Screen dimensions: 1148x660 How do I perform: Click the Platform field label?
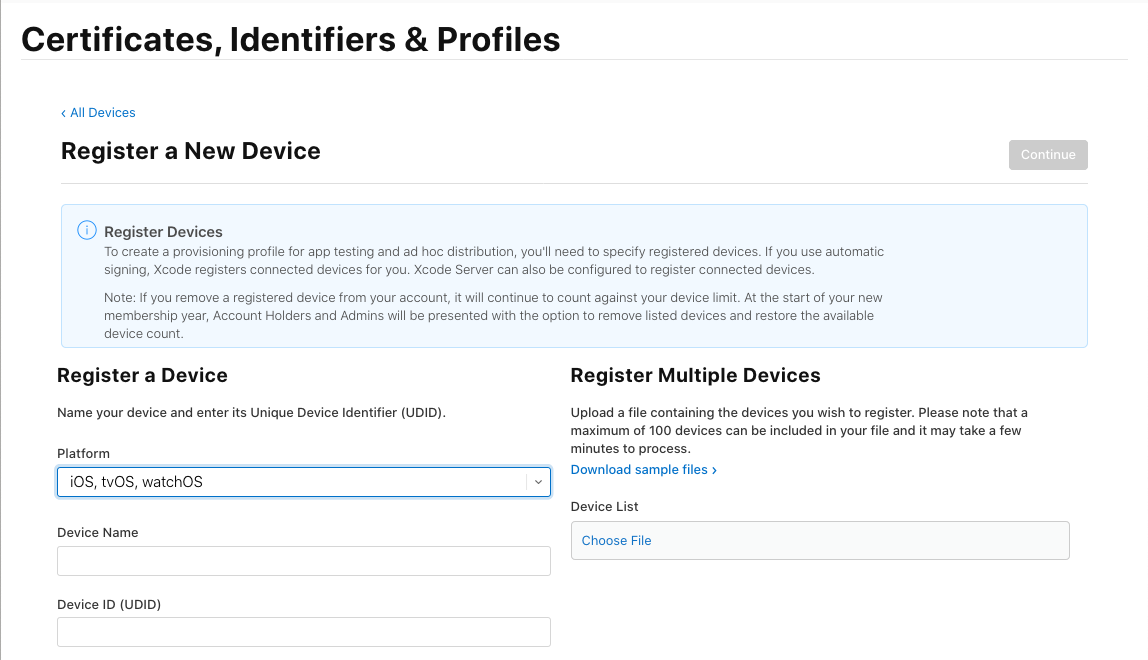(x=83, y=453)
